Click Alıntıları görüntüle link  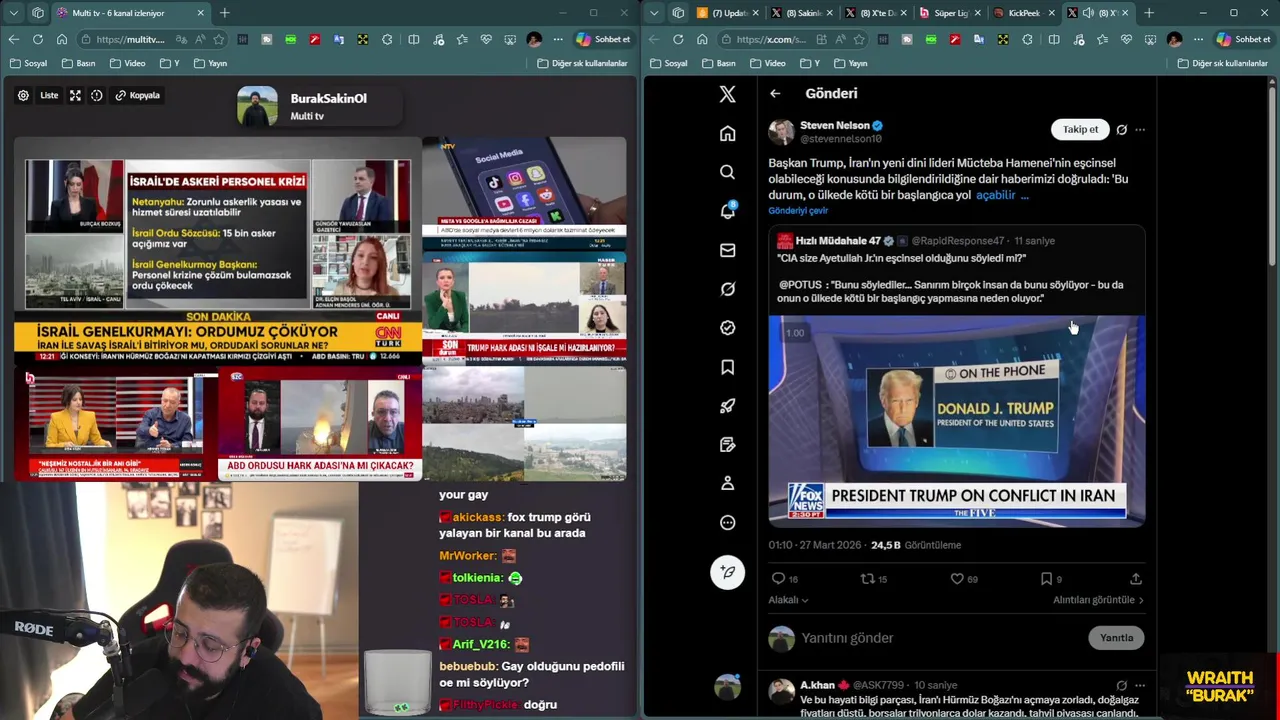click(x=1098, y=600)
